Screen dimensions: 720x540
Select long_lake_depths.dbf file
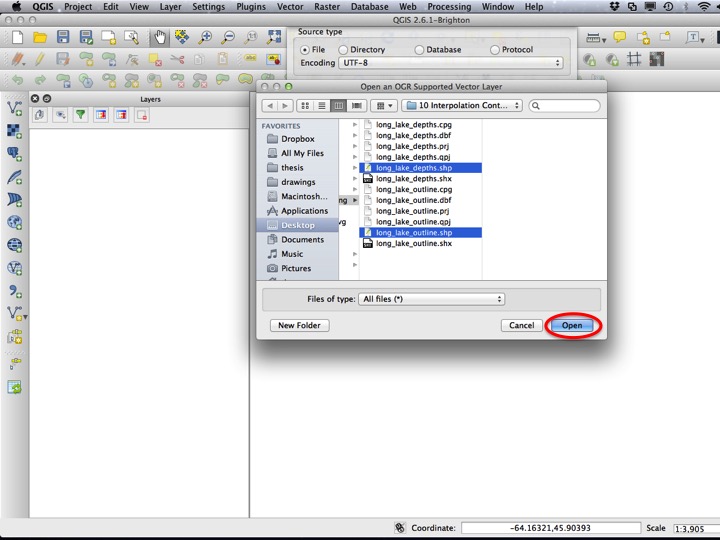coord(413,135)
